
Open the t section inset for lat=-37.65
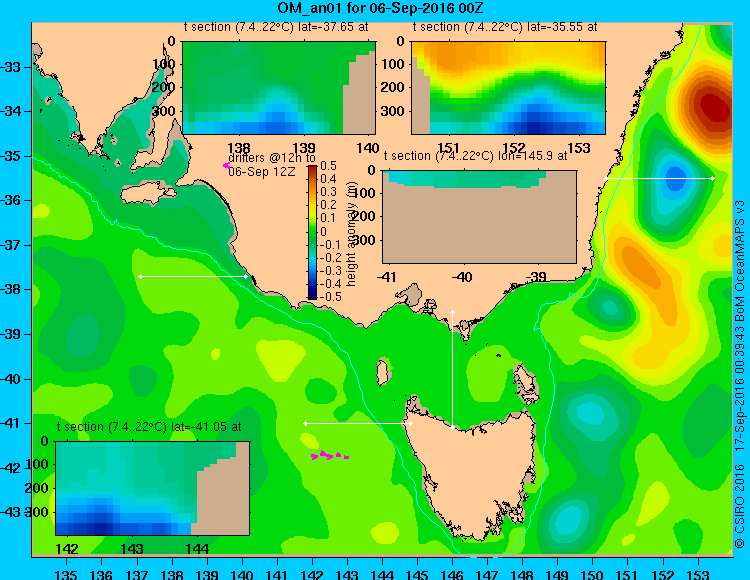point(279,88)
